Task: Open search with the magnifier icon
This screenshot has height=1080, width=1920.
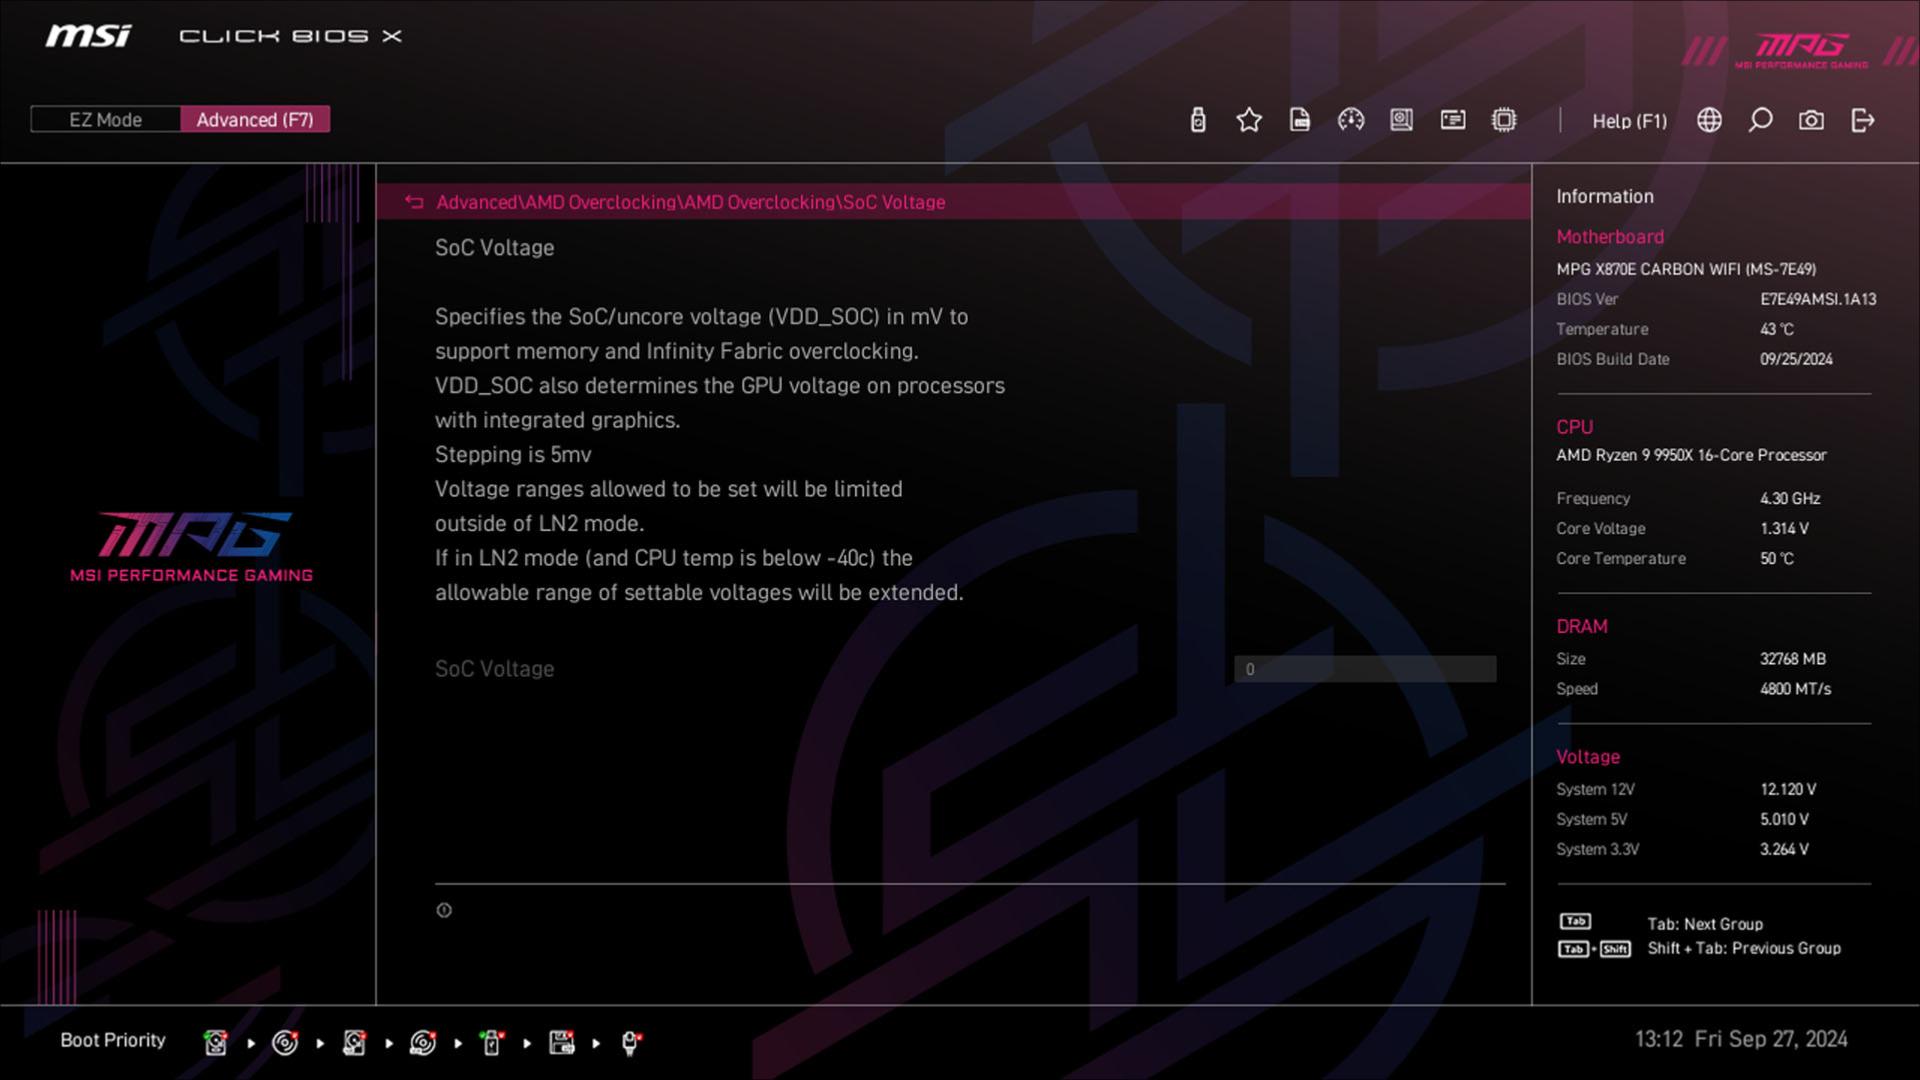Action: pos(1760,120)
